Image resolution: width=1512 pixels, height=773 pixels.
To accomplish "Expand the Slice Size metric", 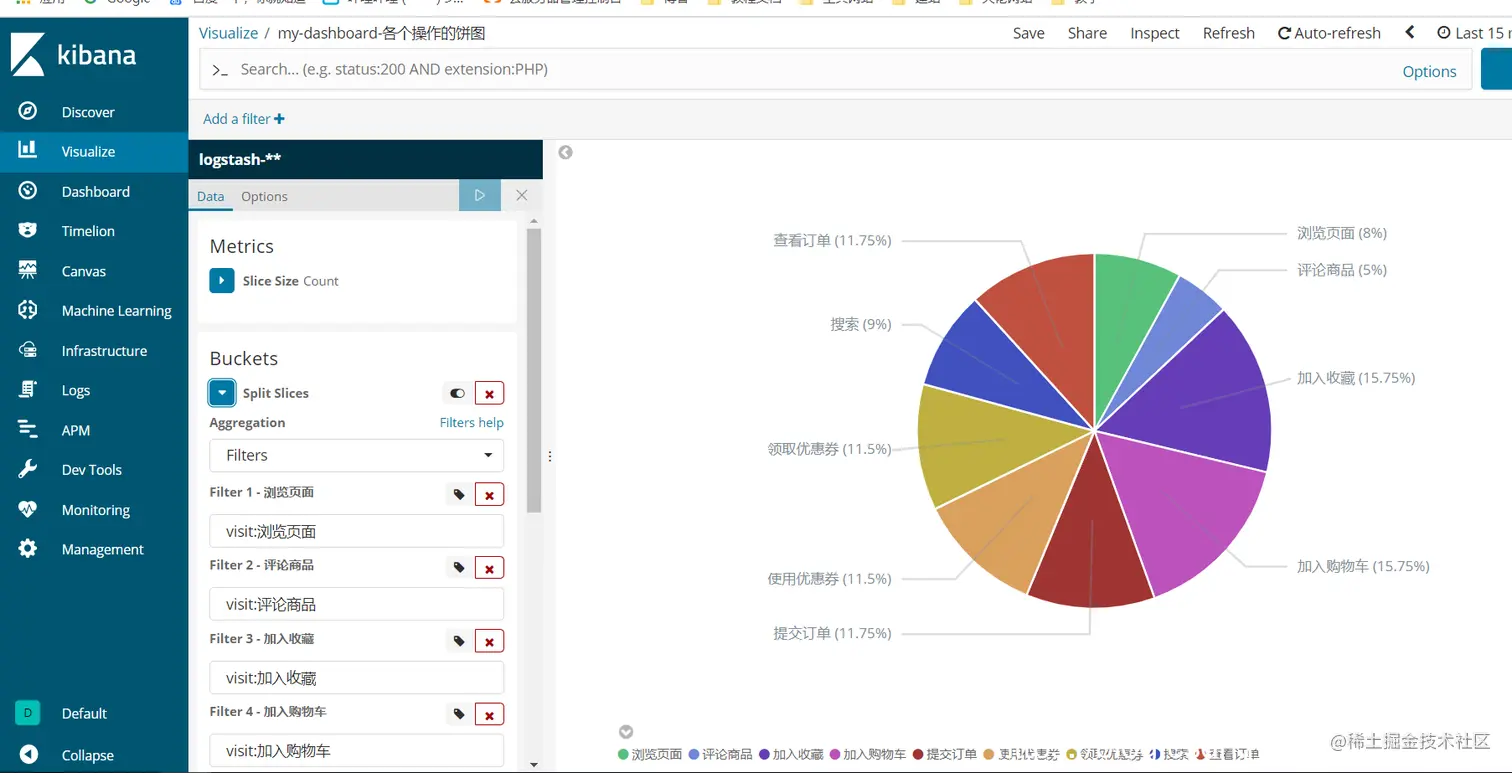I will click(x=222, y=280).
